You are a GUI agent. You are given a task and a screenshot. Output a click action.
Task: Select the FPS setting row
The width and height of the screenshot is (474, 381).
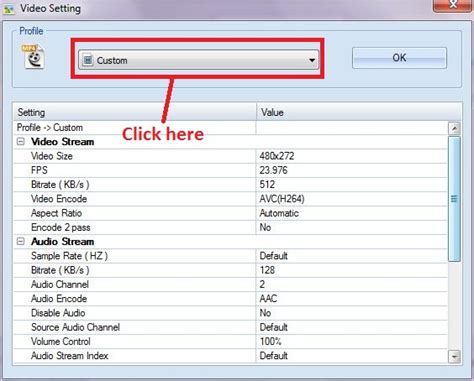pyautogui.click(x=231, y=170)
